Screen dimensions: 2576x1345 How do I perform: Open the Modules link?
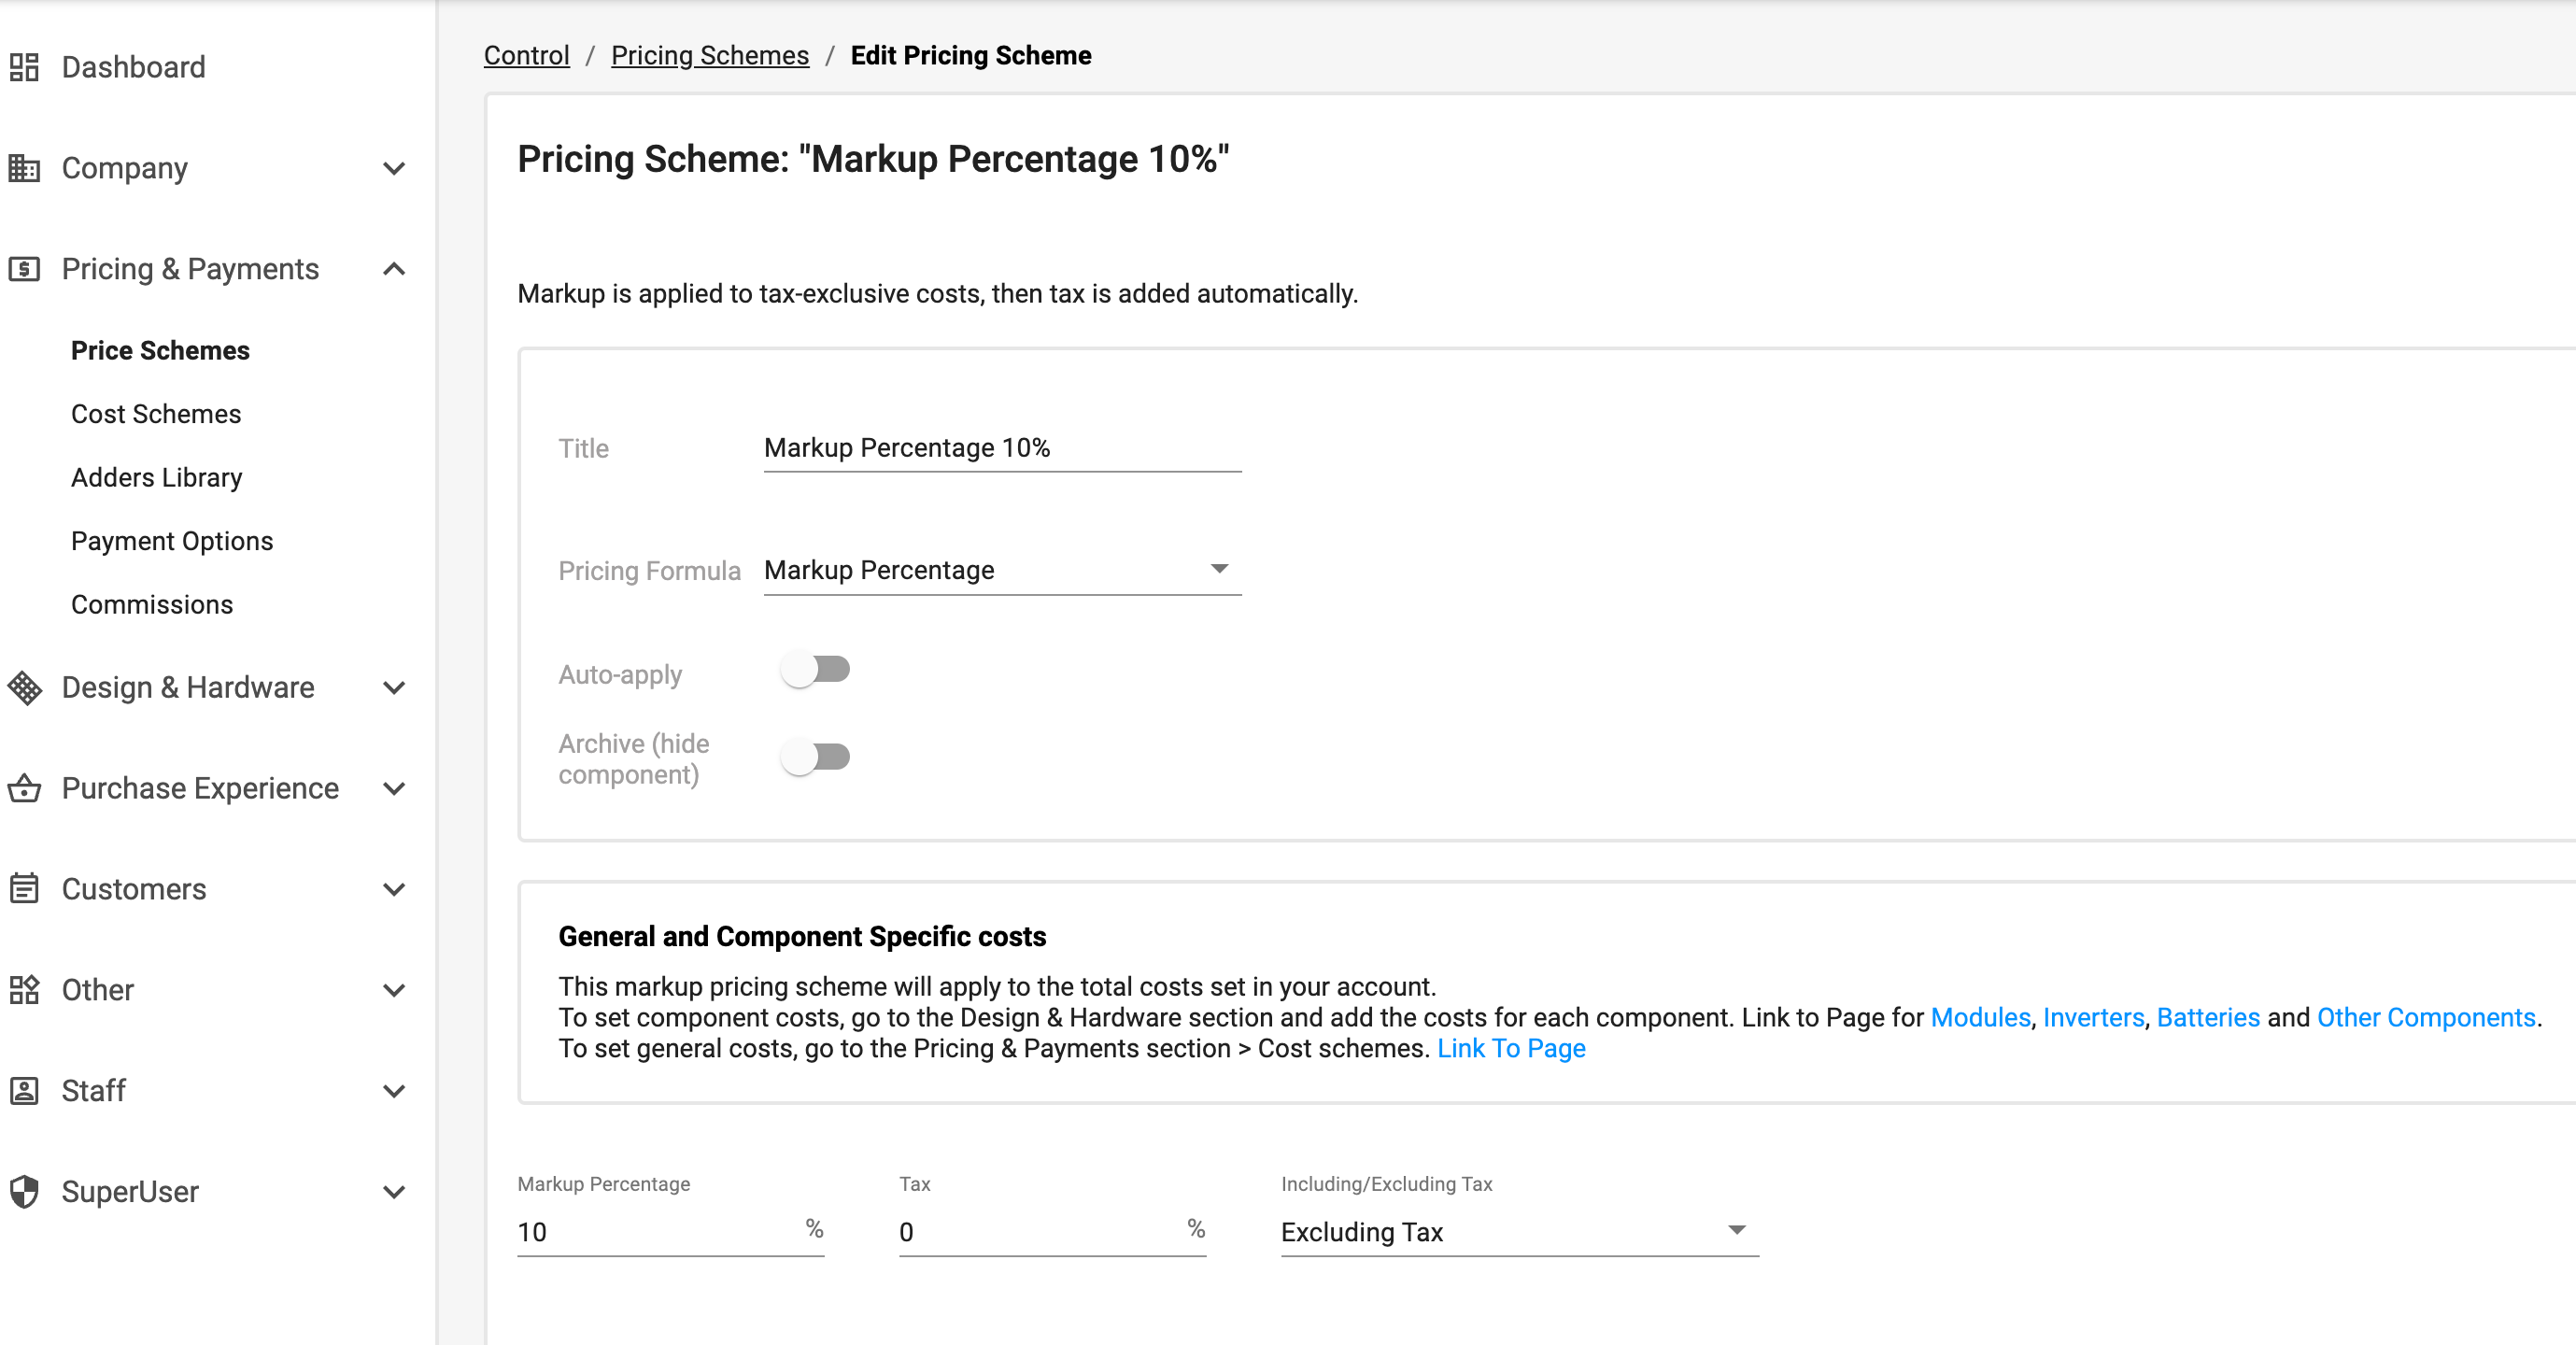pyautogui.click(x=1980, y=1018)
